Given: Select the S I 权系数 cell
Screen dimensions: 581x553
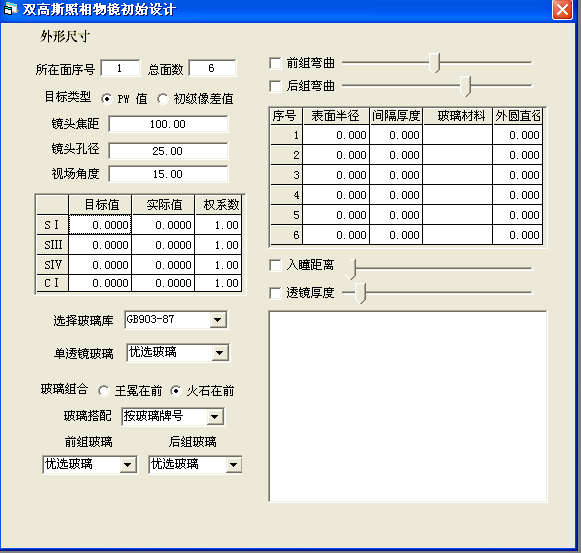Looking at the screenshot, I should point(218,225).
